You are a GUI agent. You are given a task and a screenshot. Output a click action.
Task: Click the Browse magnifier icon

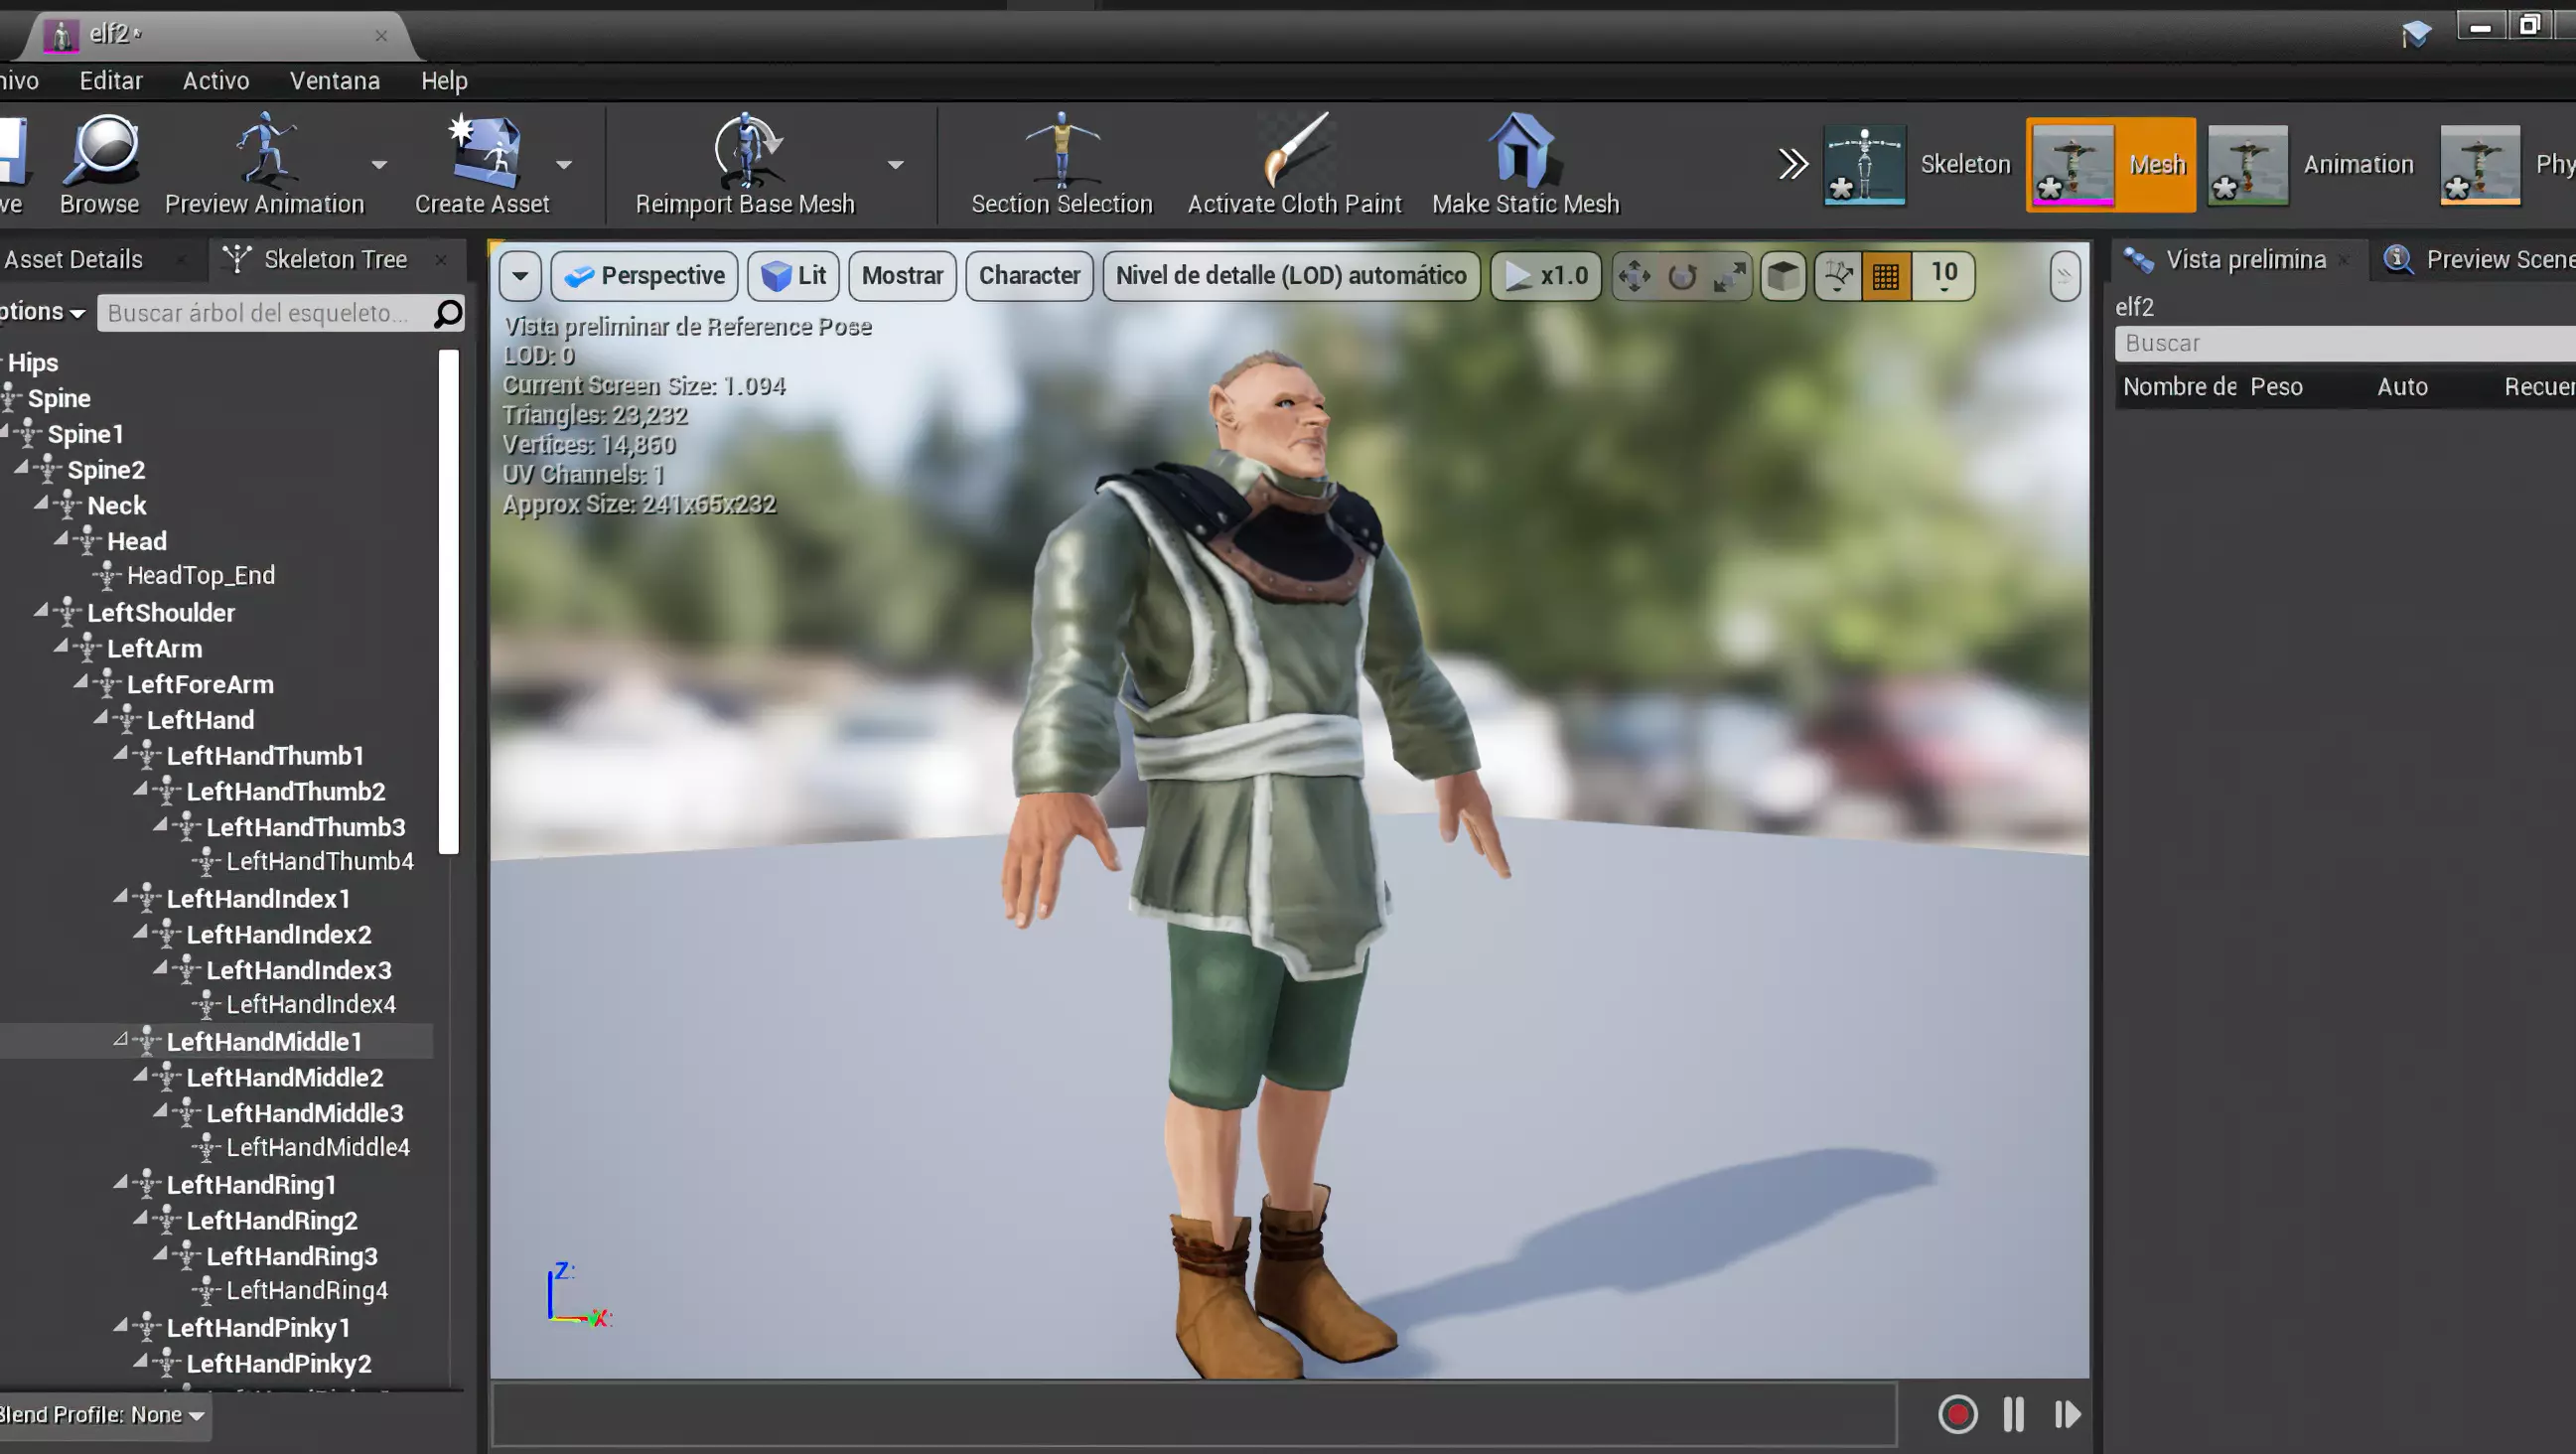point(100,150)
